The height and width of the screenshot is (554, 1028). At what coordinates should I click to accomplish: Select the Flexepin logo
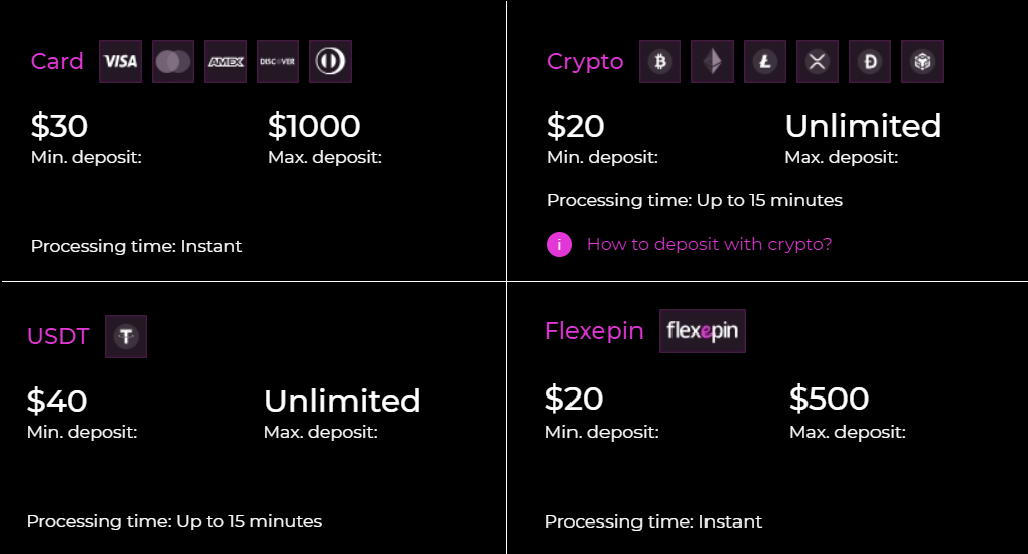[702, 331]
